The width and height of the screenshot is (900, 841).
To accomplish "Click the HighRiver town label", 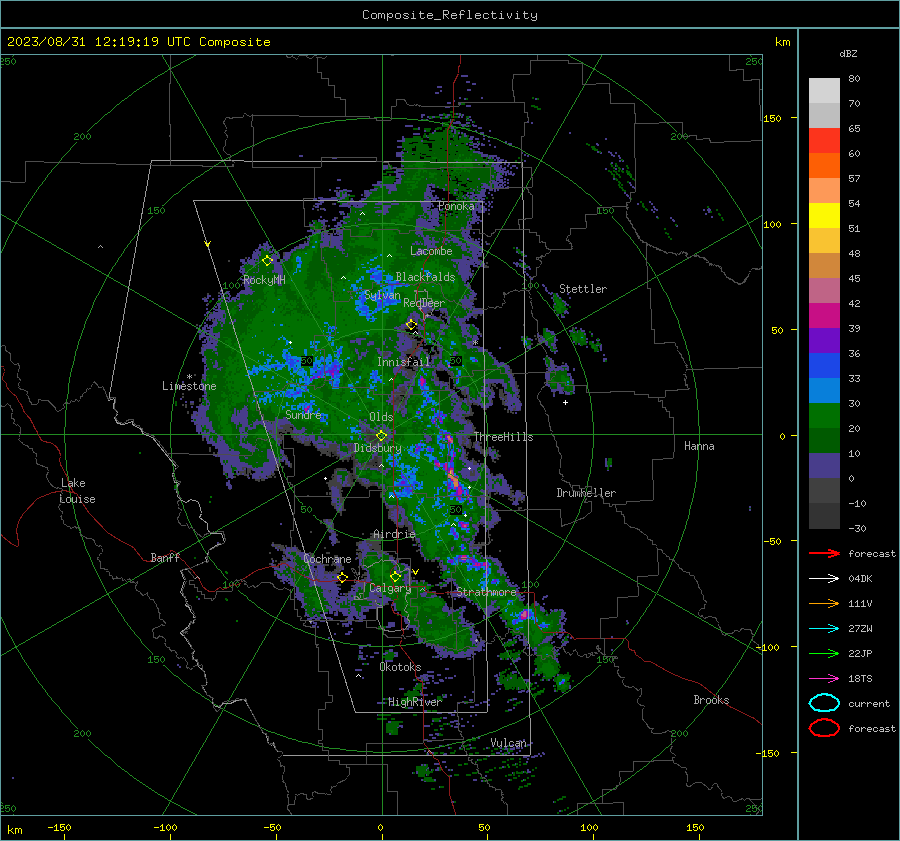I will tap(414, 702).
